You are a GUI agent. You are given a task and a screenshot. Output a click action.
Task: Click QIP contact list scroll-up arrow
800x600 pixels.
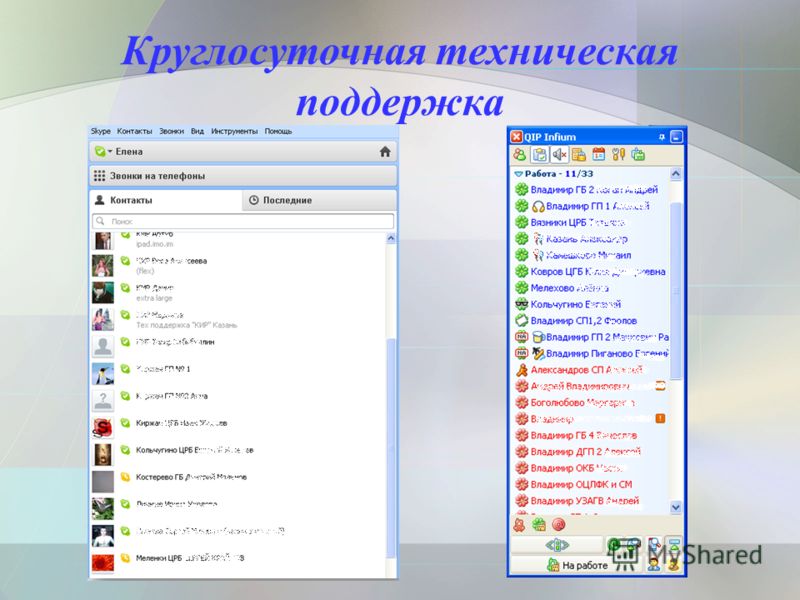(676, 174)
